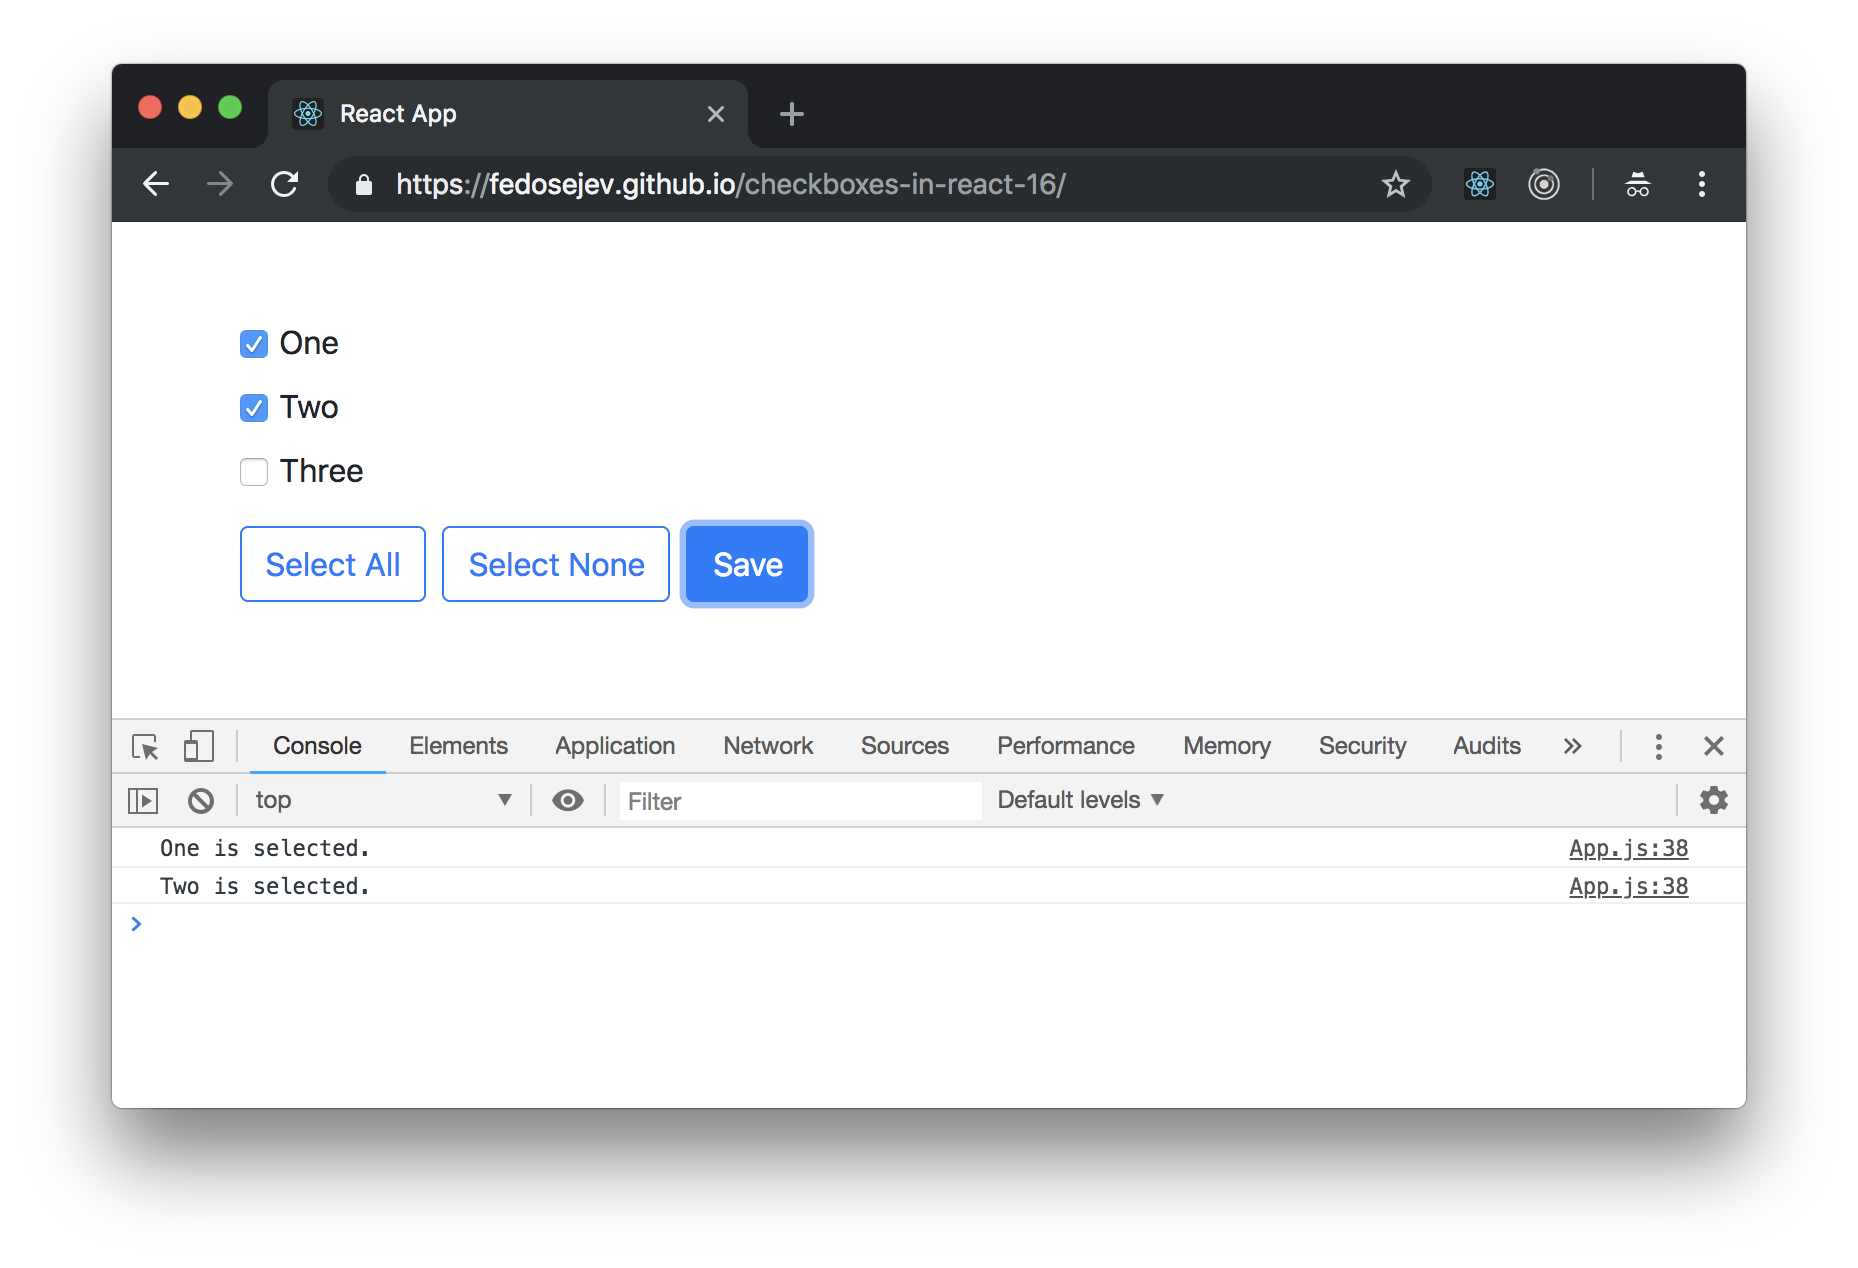Open console settings gear
Image resolution: width=1858 pixels, height=1268 pixels.
click(x=1714, y=800)
